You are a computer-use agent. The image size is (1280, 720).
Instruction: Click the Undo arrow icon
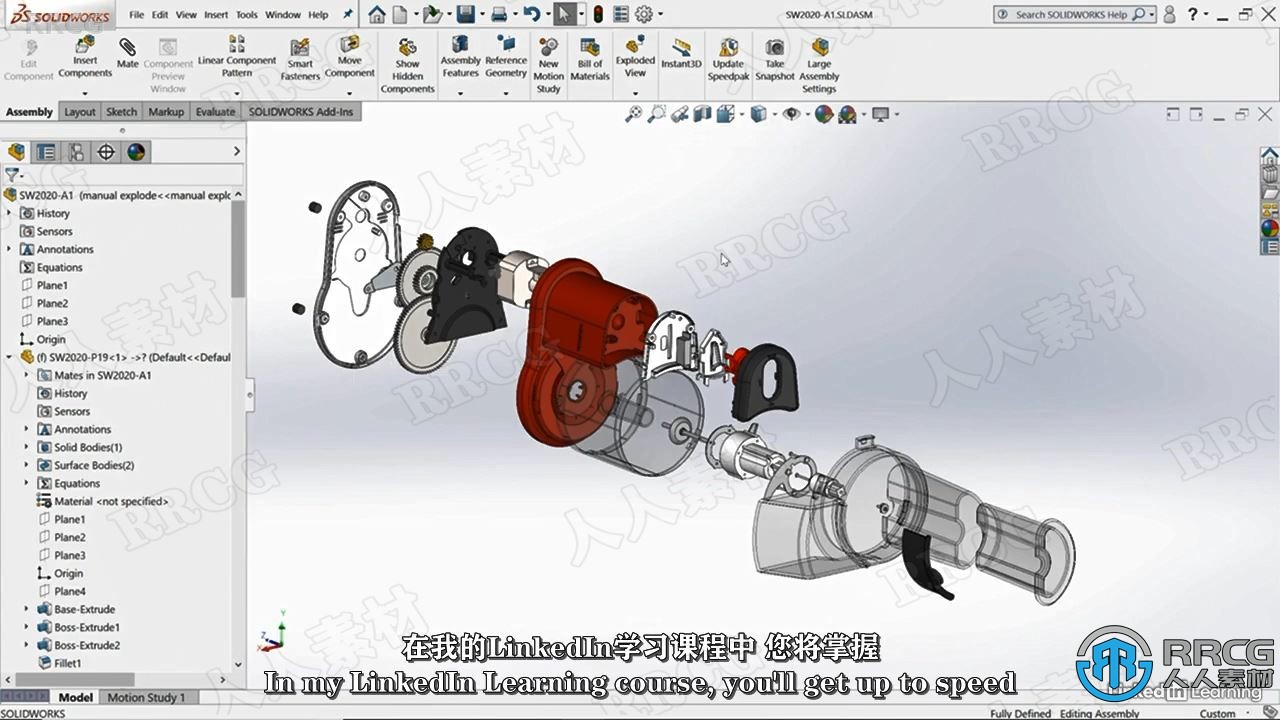pos(532,14)
